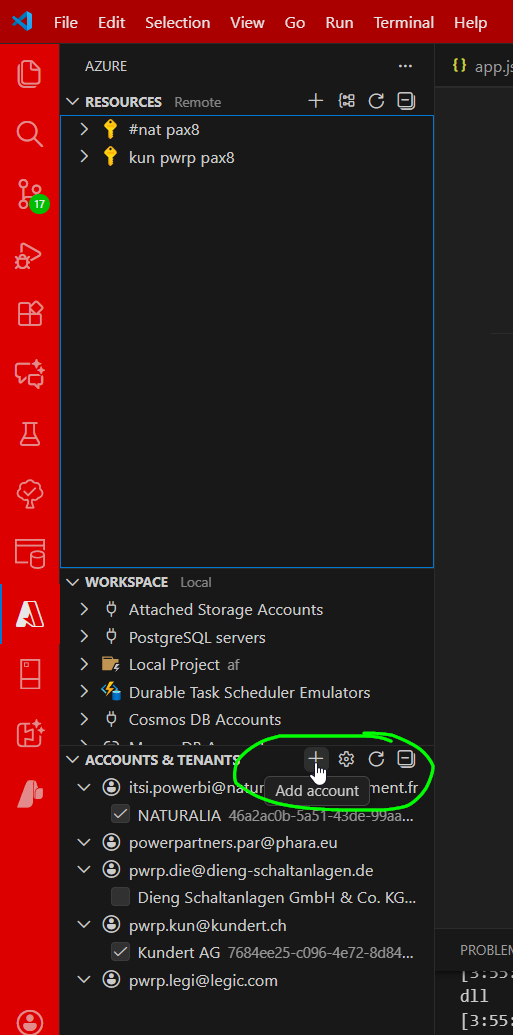
Task: Open the database window icon view
Action: point(29,554)
